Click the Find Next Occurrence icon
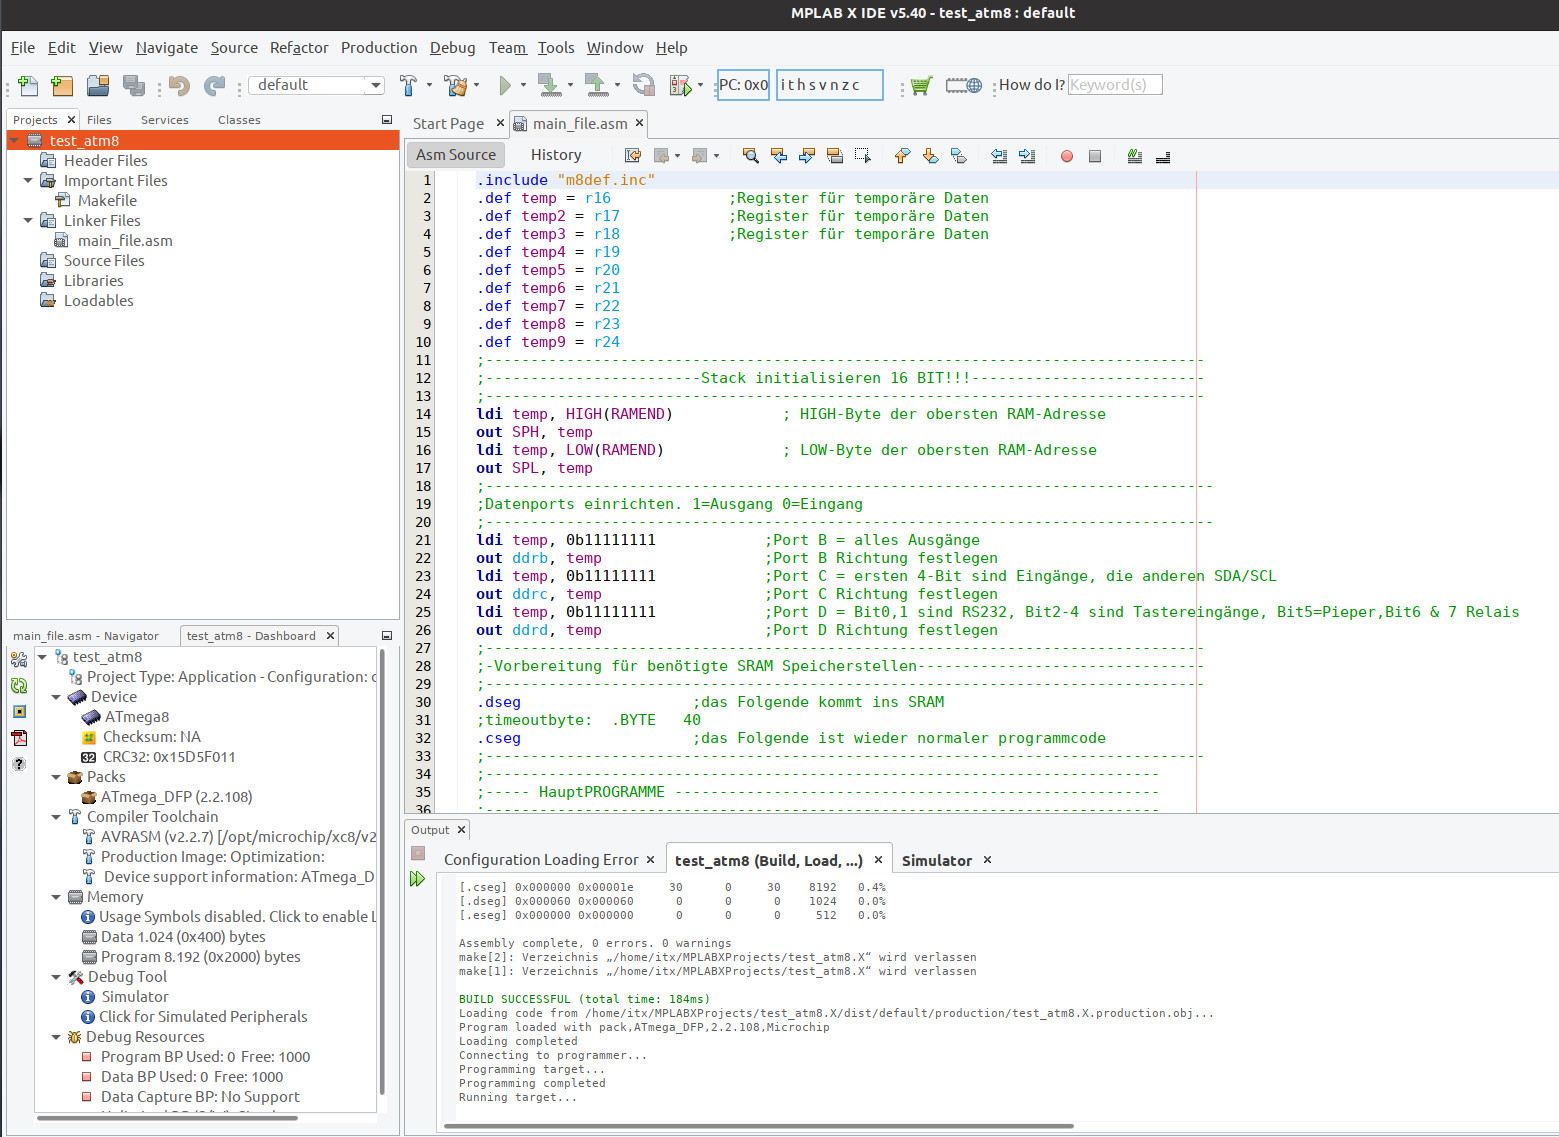 (807, 156)
